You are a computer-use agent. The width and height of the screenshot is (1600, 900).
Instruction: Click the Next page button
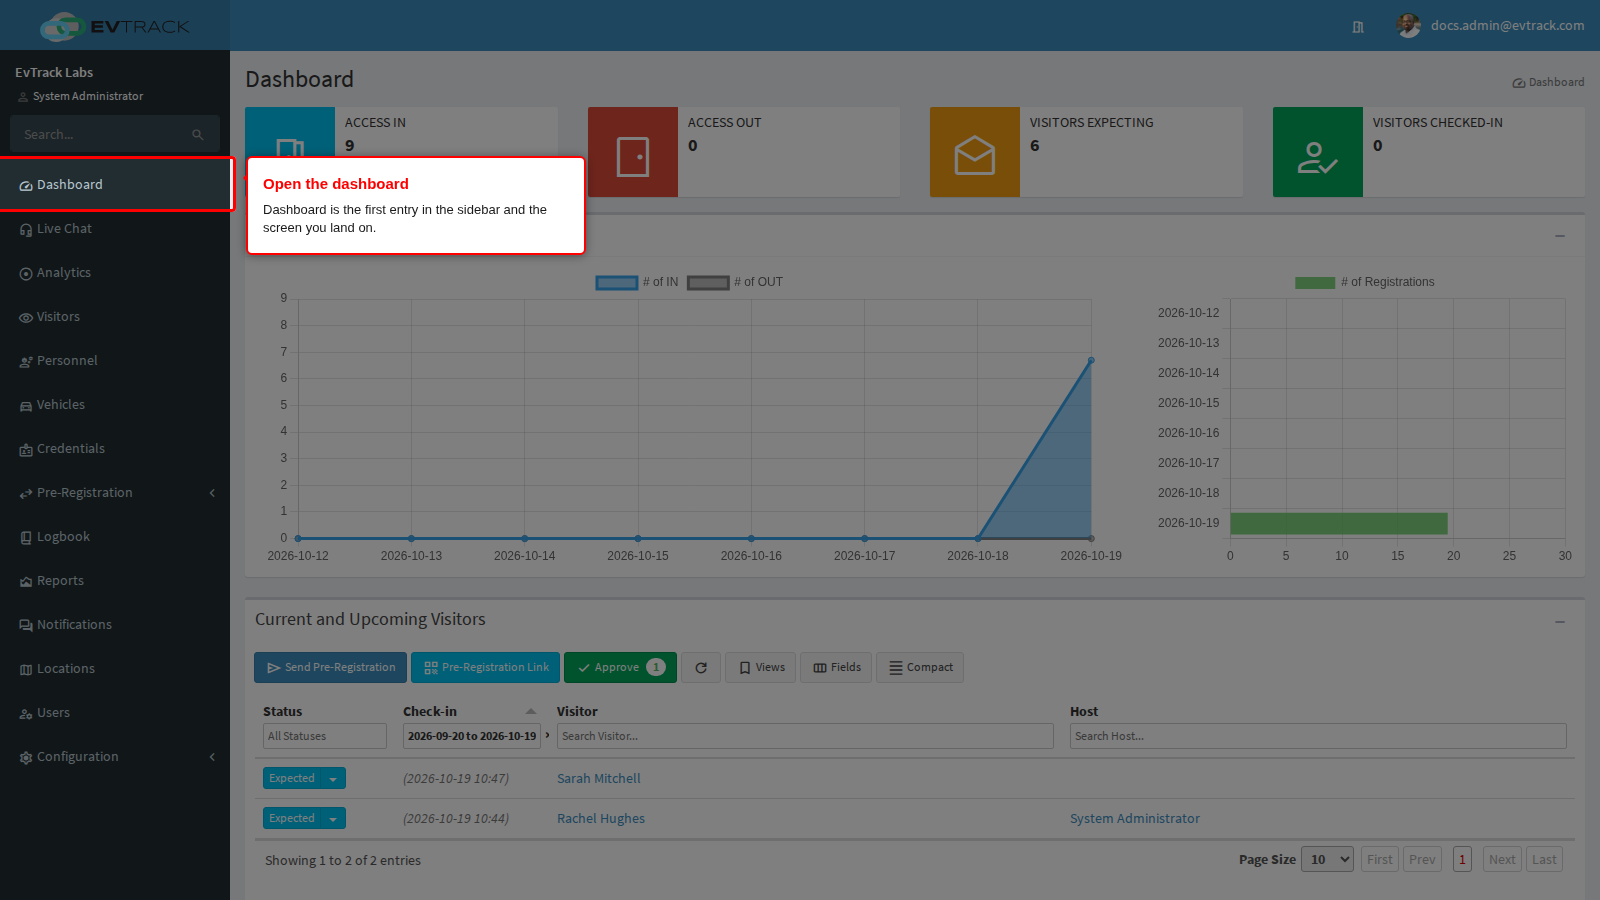coord(1502,859)
